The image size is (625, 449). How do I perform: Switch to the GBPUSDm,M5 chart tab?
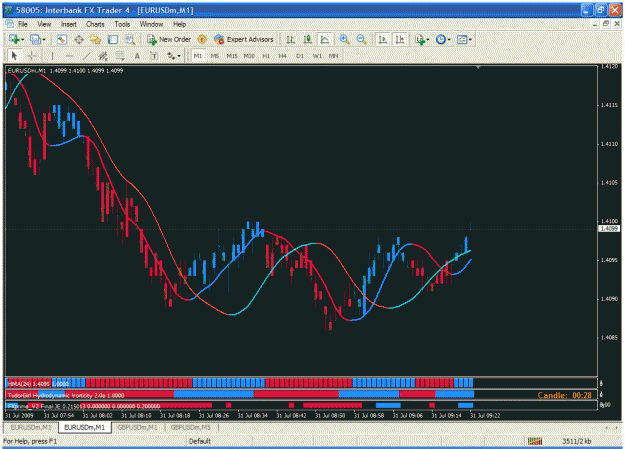coord(191,427)
